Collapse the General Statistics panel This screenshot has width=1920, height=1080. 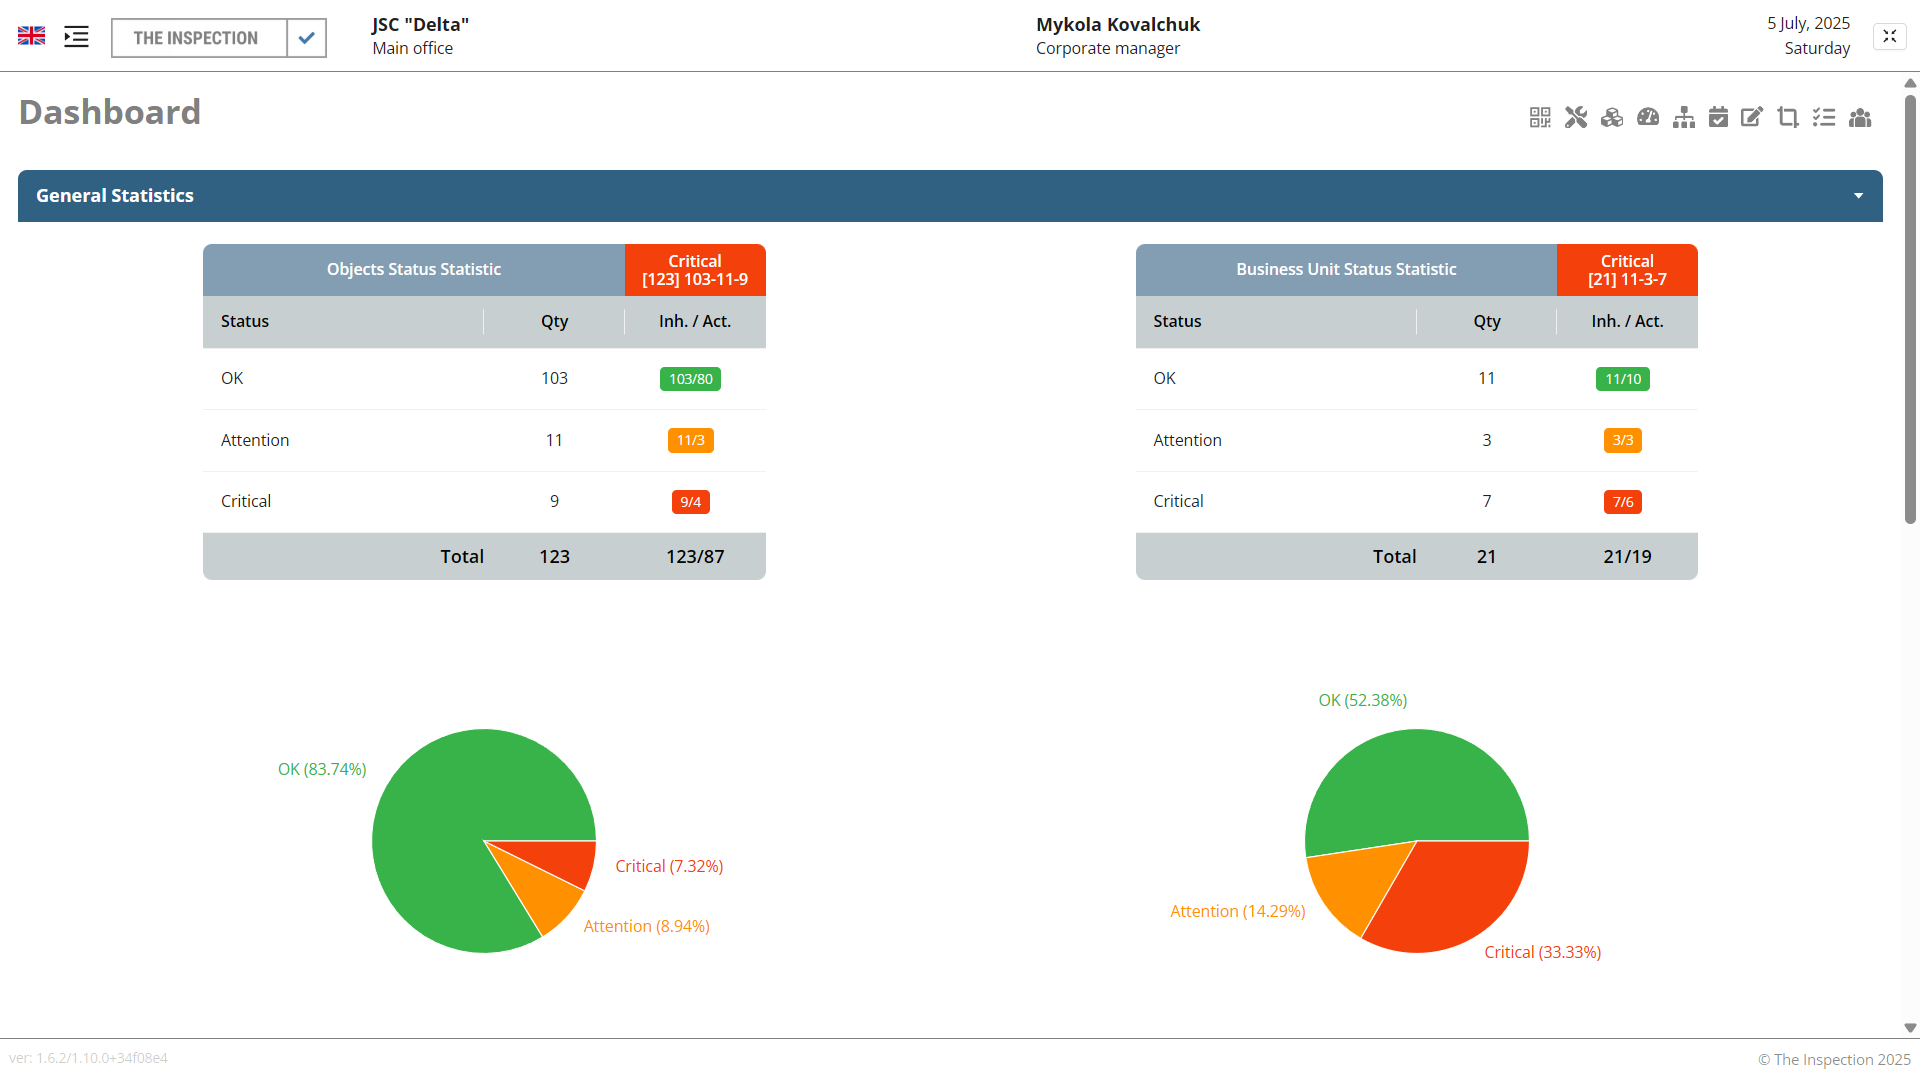[x=1858, y=195]
